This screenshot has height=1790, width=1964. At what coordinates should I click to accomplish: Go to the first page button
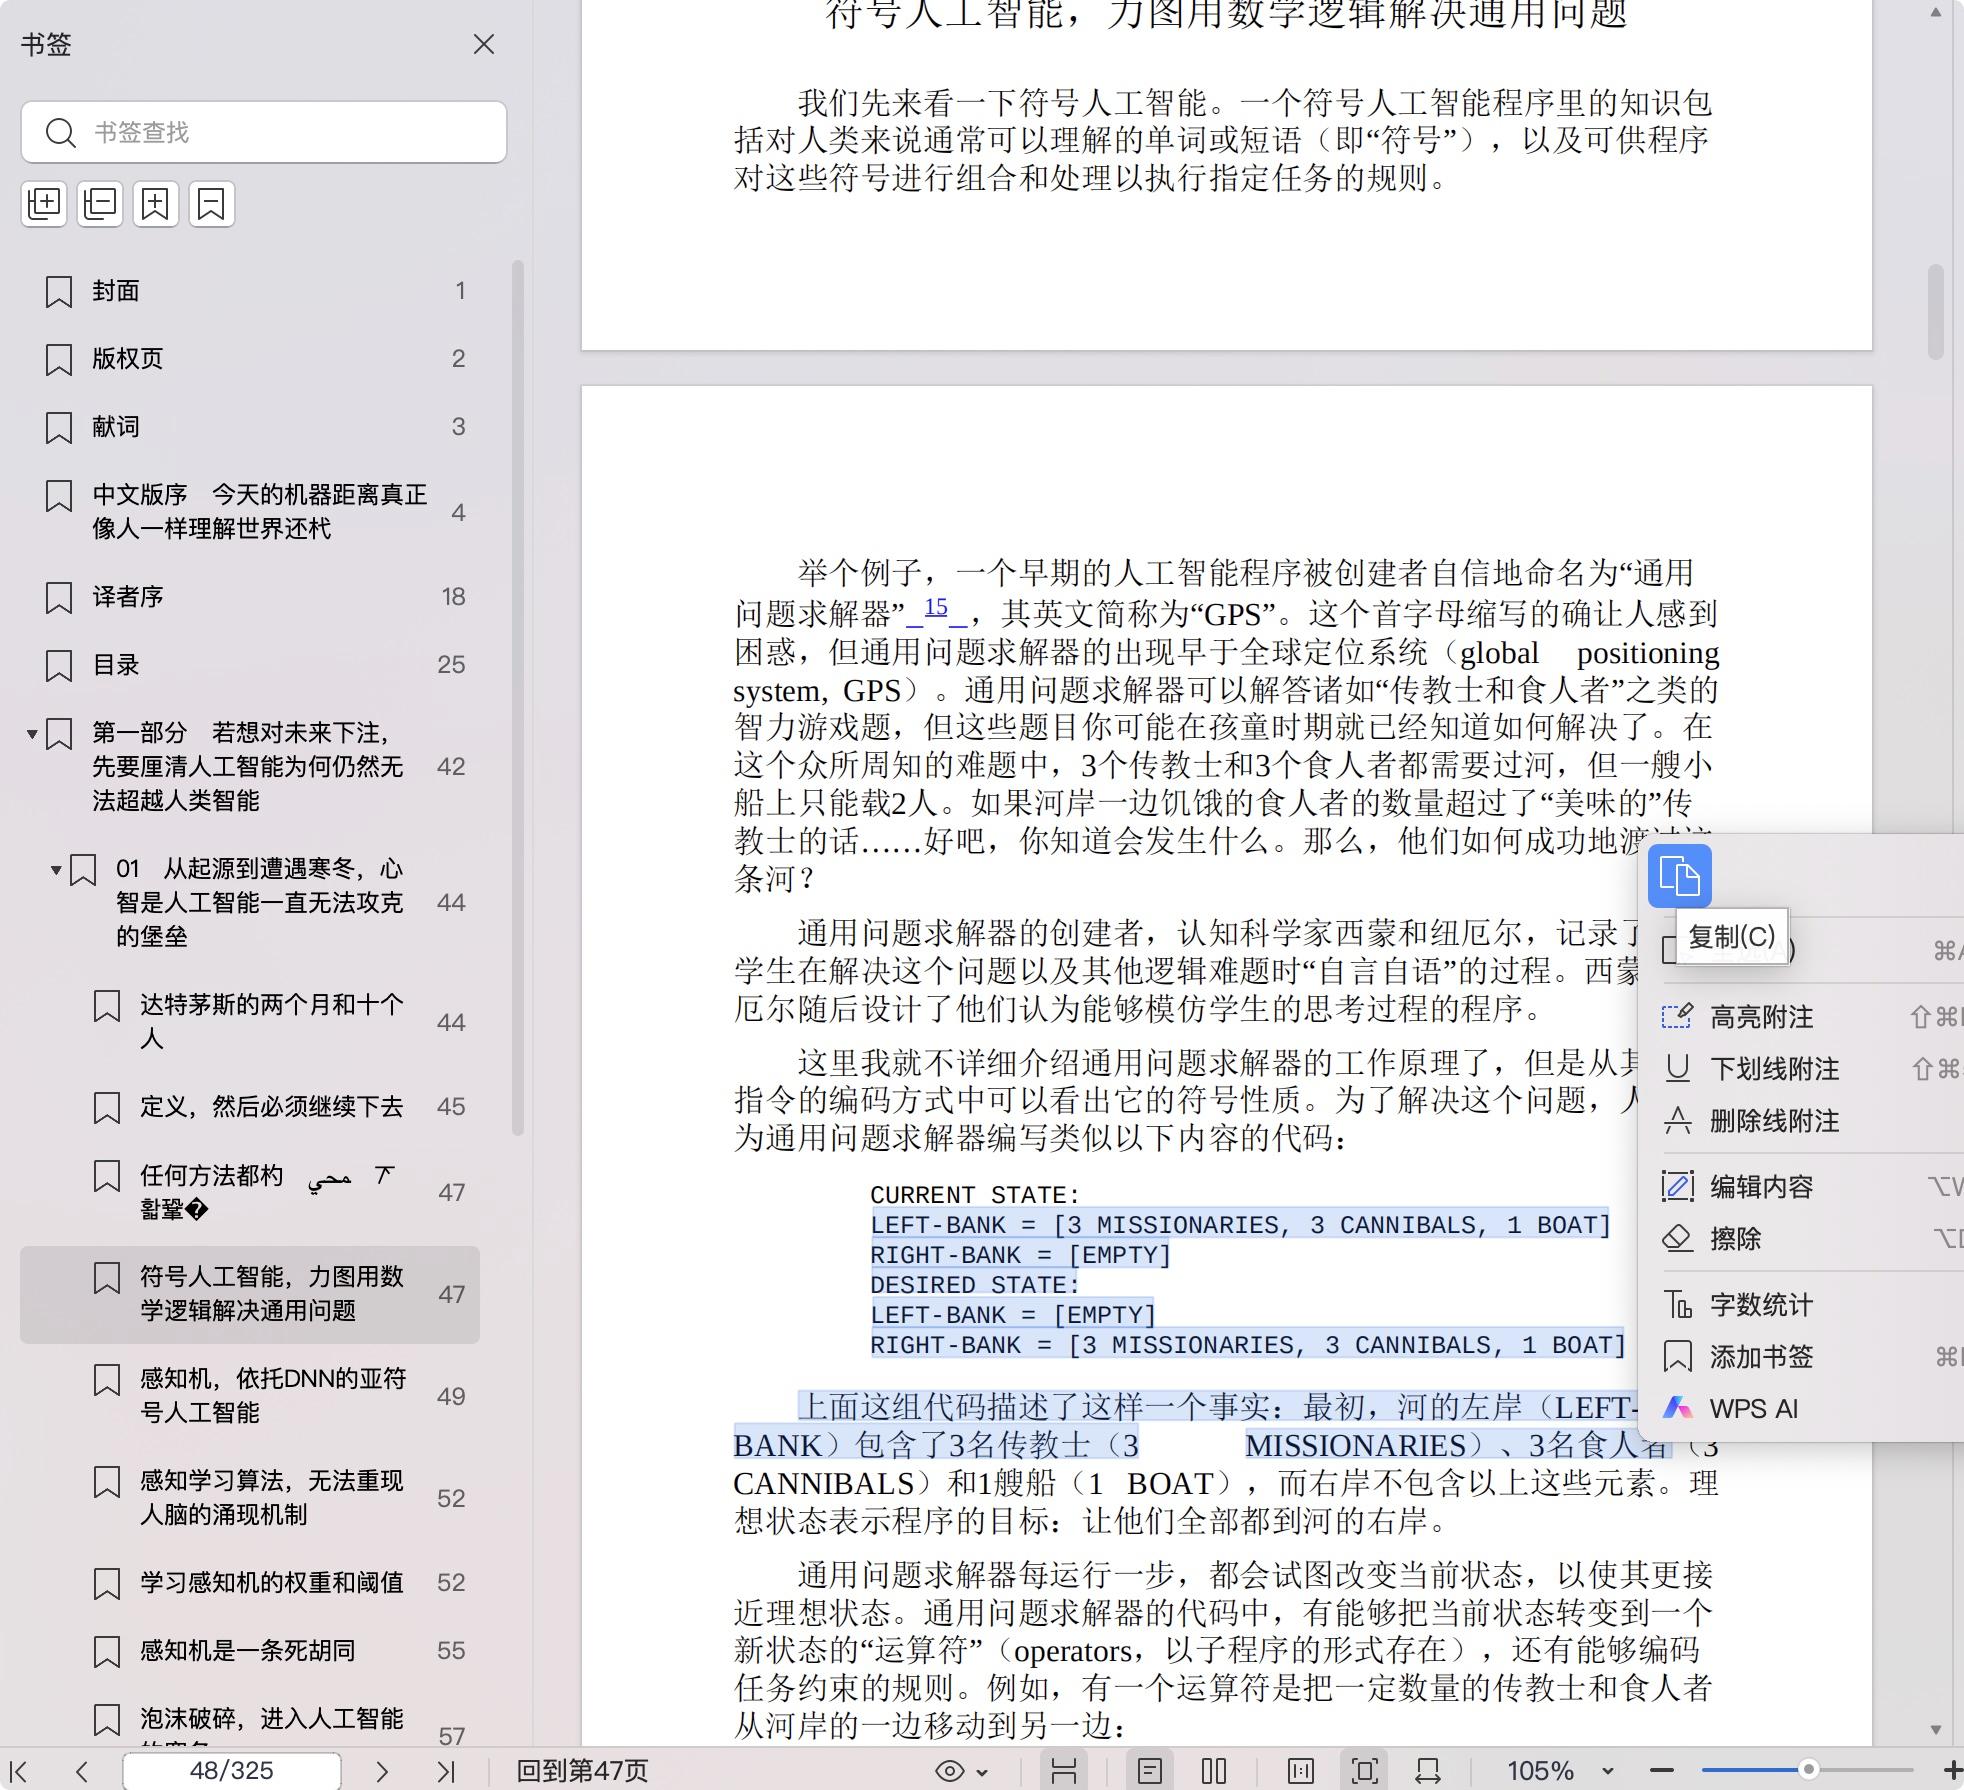[20, 1771]
